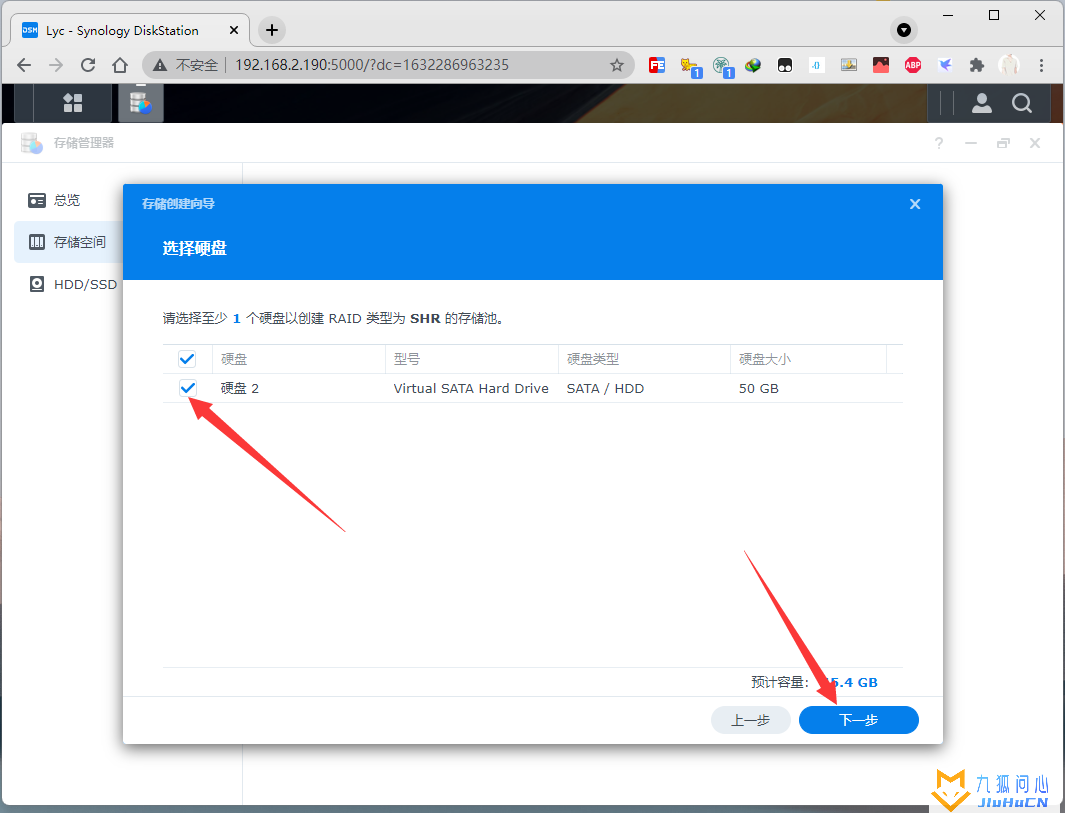Click the 型号 column header

pyautogui.click(x=471, y=359)
